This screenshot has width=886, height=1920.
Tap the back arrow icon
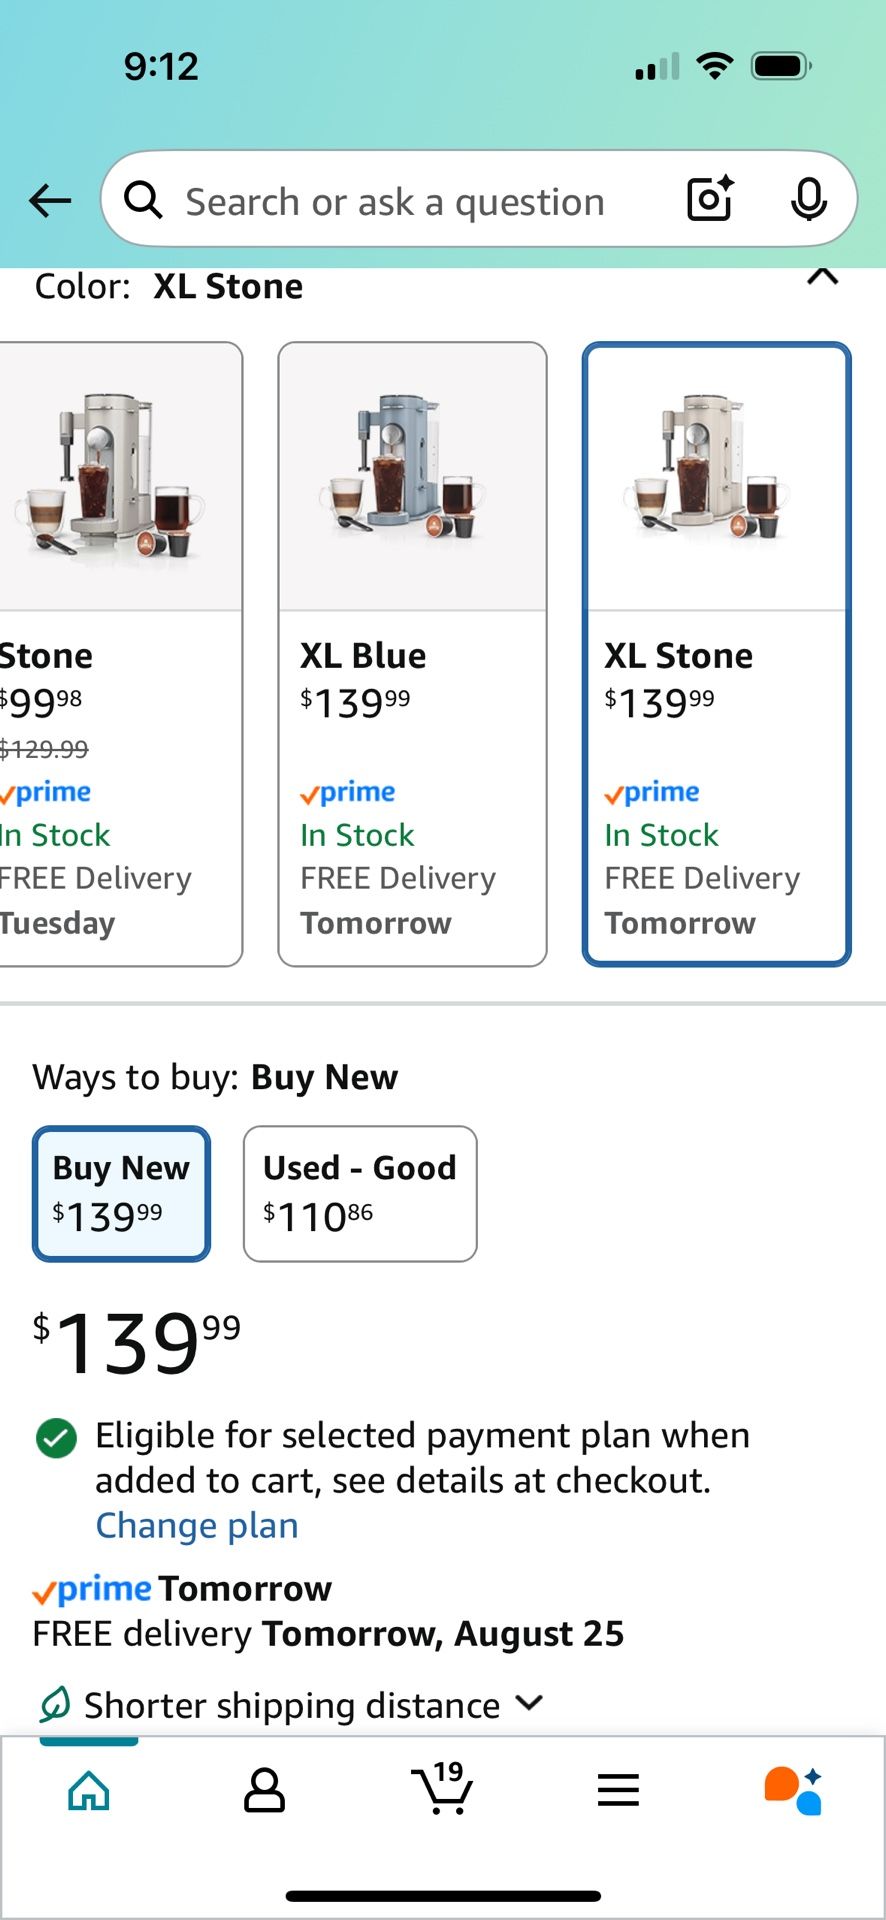50,201
